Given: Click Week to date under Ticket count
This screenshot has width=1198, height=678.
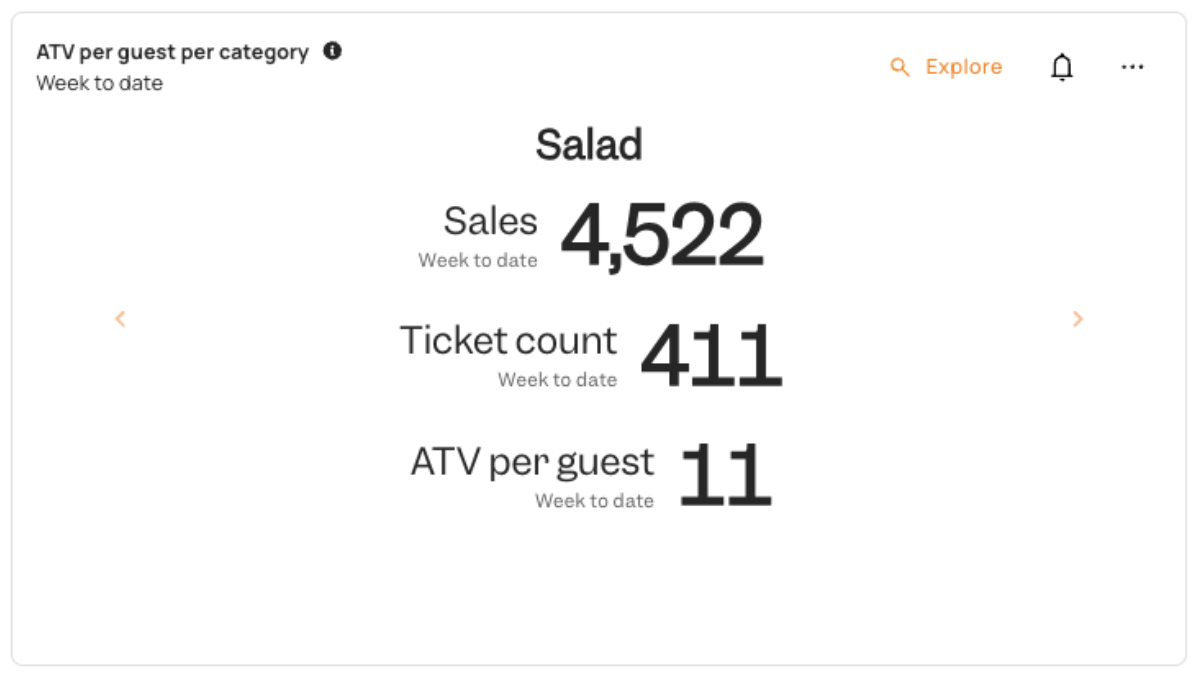Looking at the screenshot, I should tap(557, 380).
